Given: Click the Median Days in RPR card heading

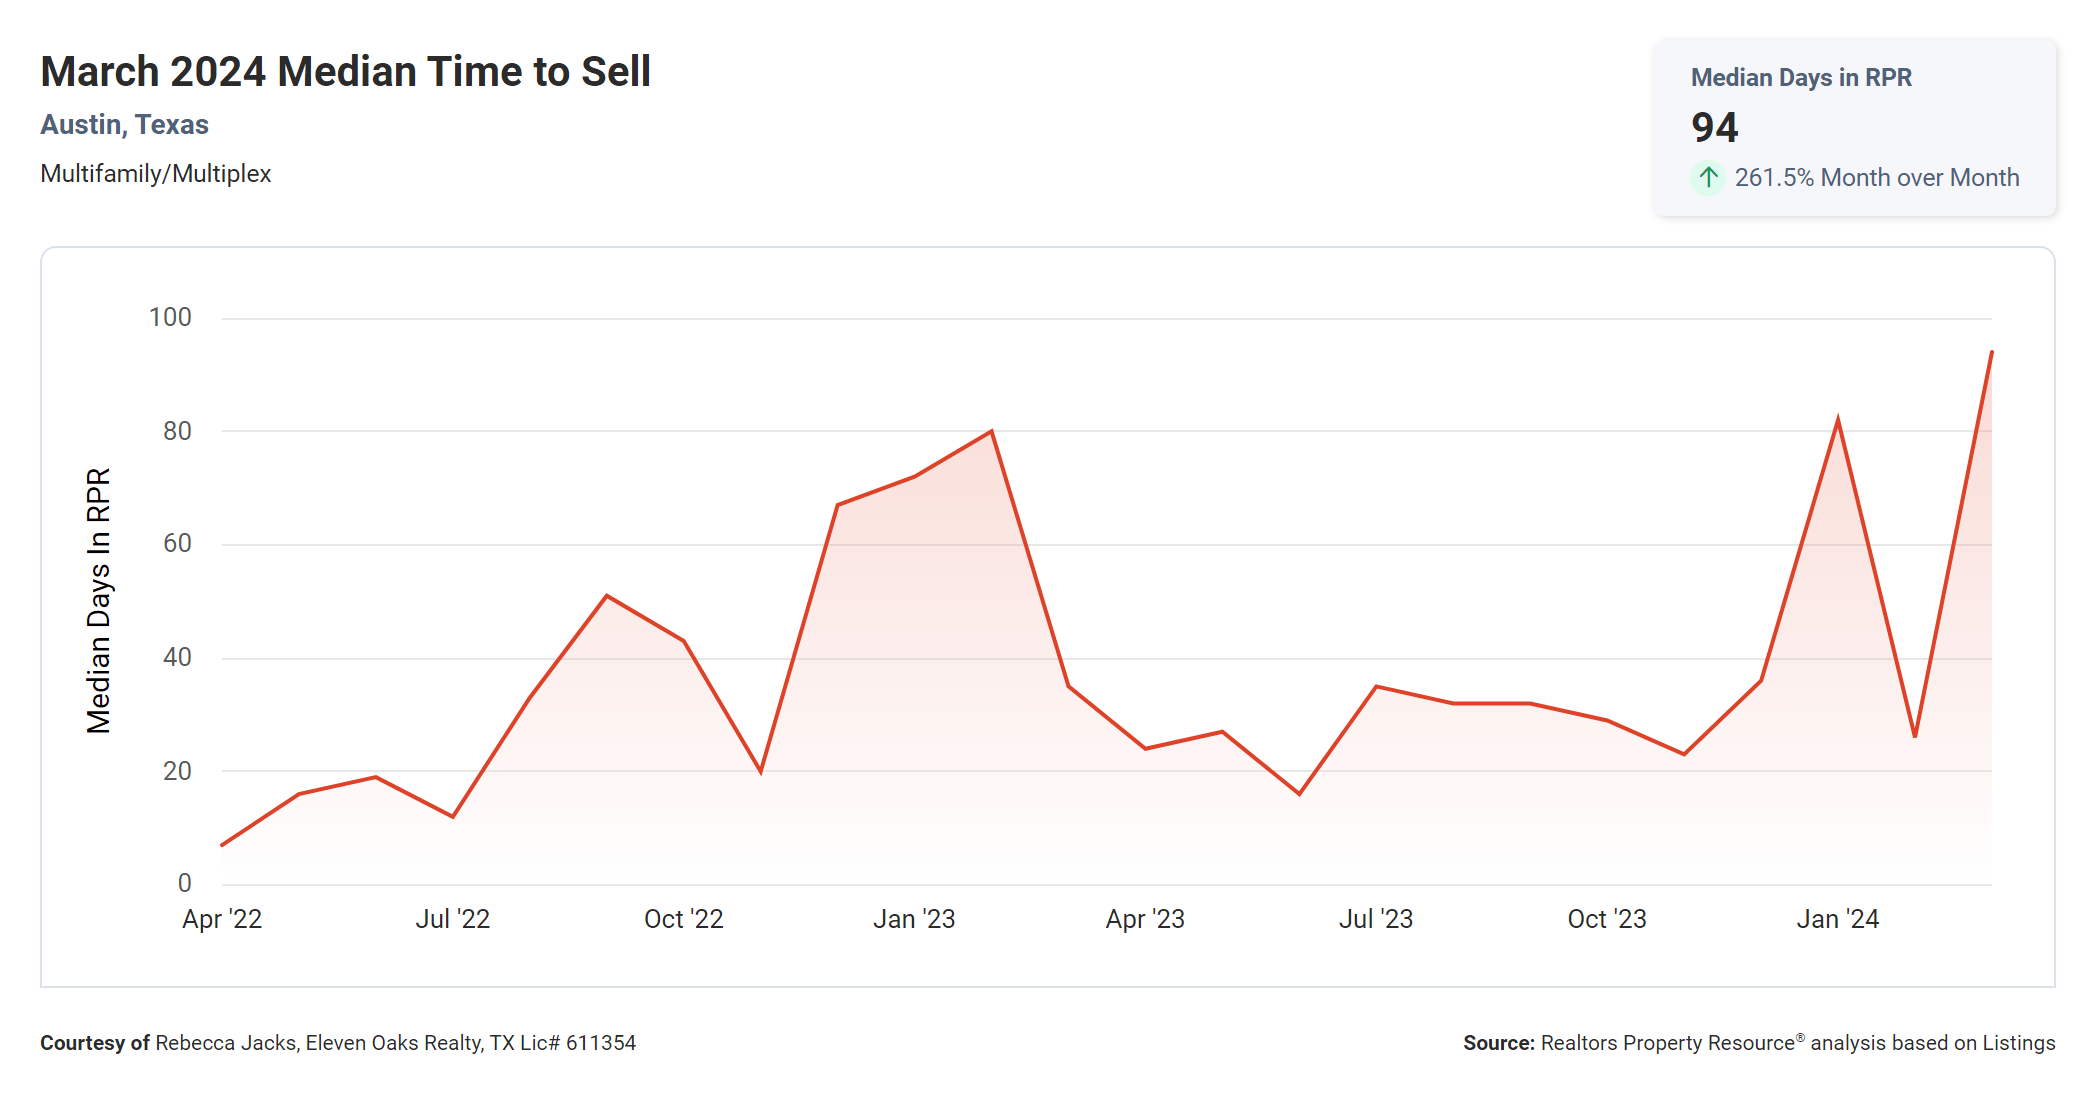Looking at the screenshot, I should tap(1800, 78).
